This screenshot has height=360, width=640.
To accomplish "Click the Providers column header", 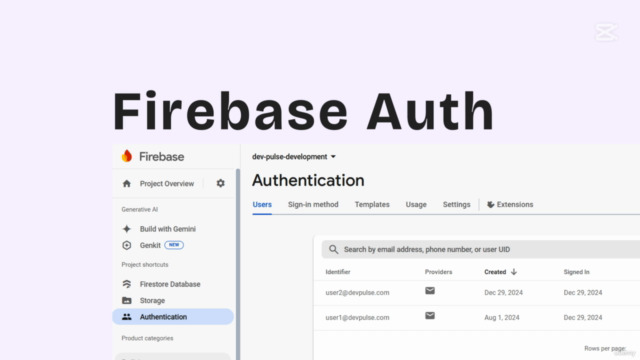I will 438,272.
